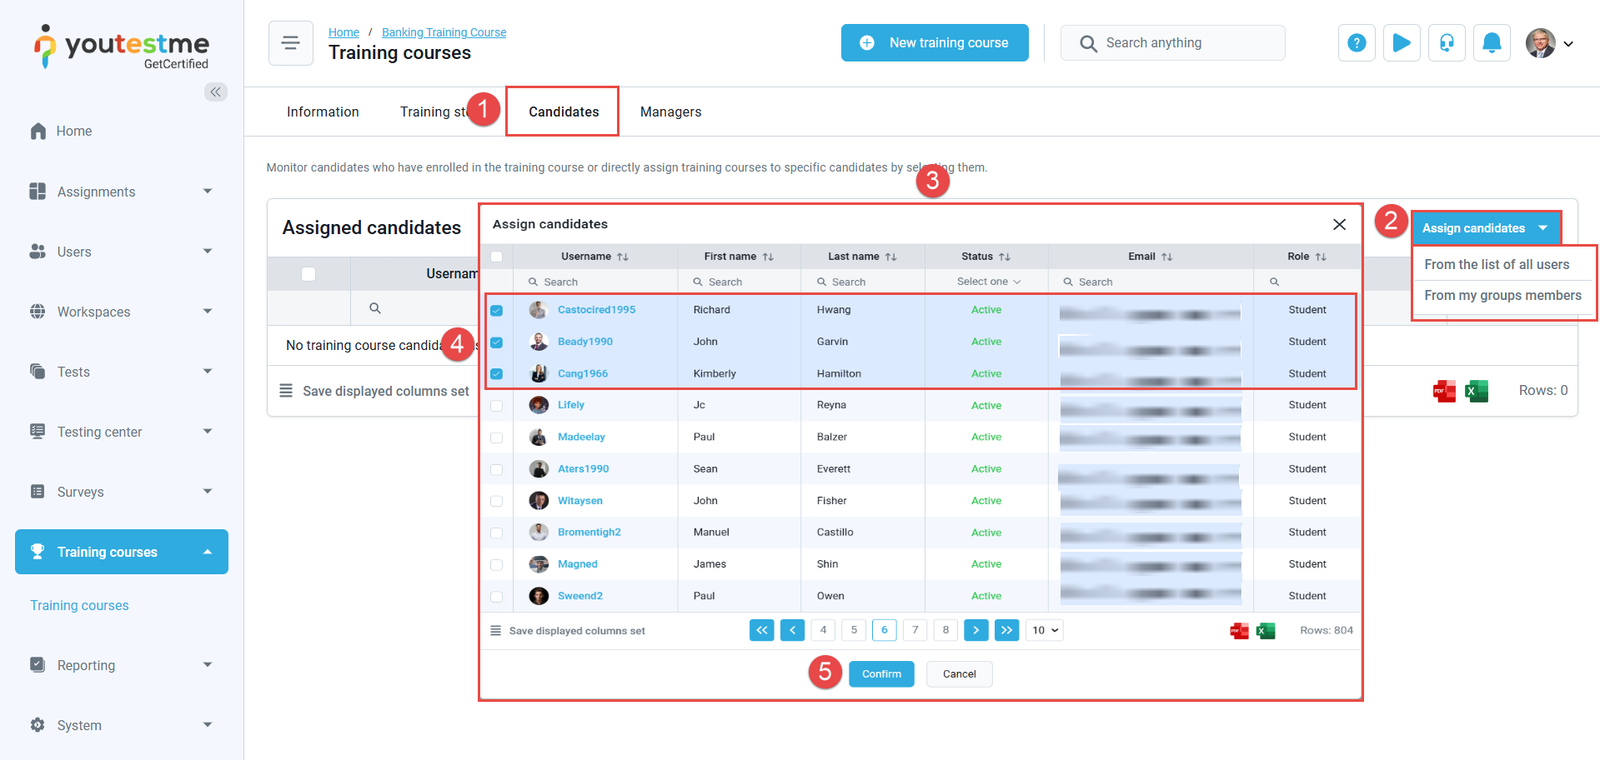This screenshot has width=1600, height=760.
Task: Click the Banking Training Course breadcrumb link
Action: click(x=444, y=32)
